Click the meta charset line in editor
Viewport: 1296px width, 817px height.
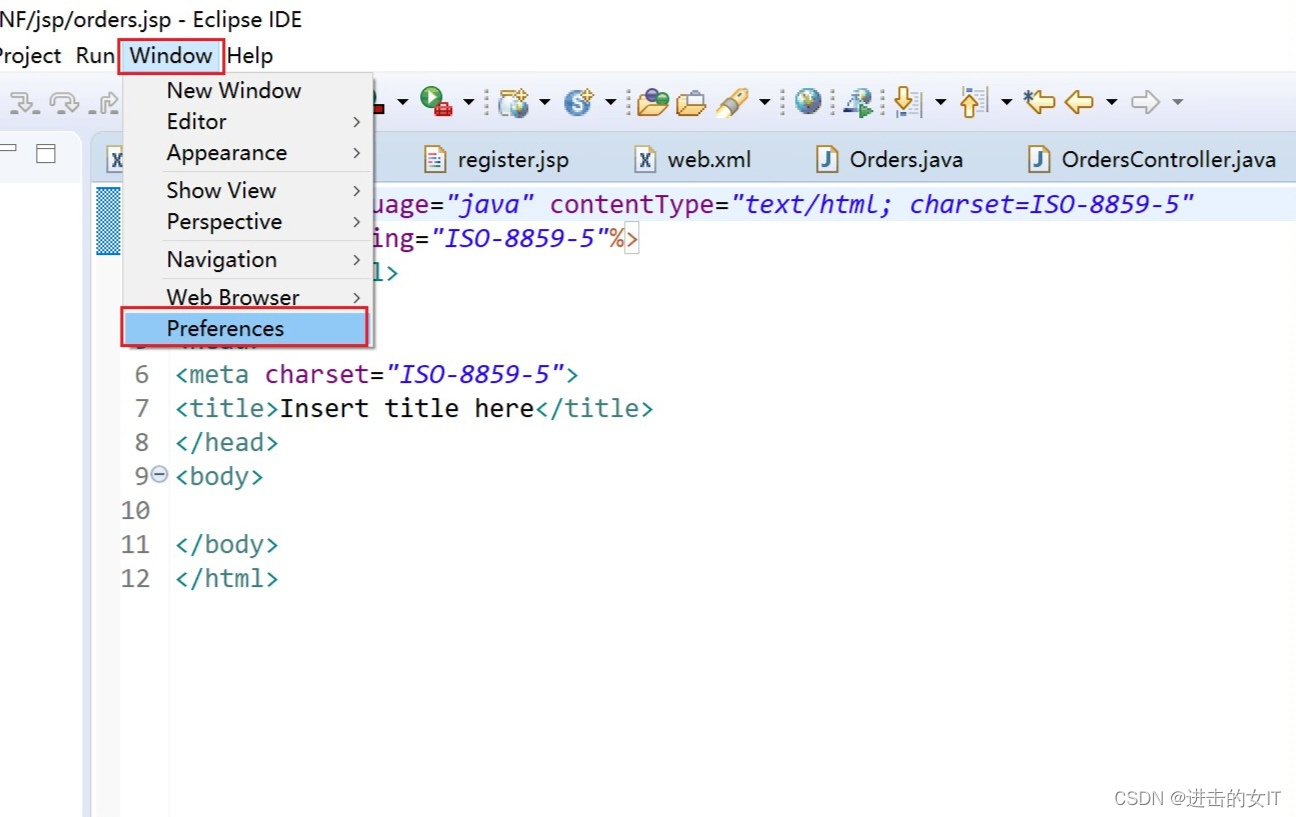pyautogui.click(x=377, y=374)
